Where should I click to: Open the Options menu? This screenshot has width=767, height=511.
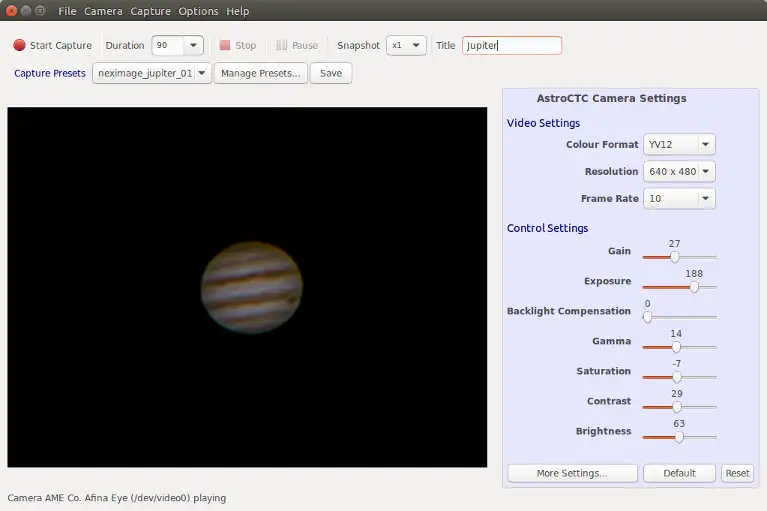pyautogui.click(x=198, y=11)
